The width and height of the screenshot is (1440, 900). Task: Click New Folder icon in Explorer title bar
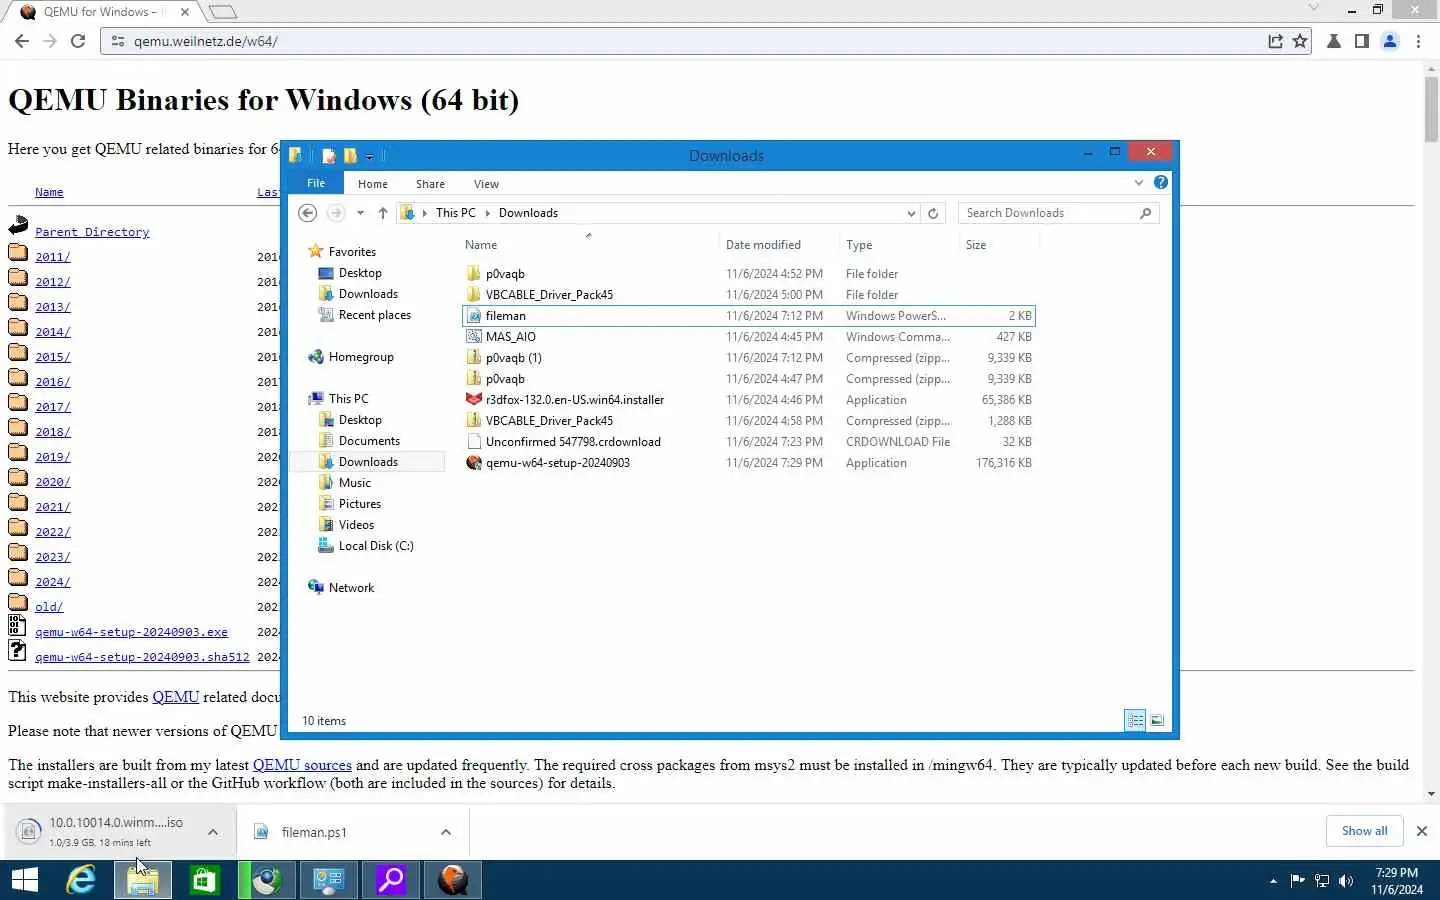(350, 155)
